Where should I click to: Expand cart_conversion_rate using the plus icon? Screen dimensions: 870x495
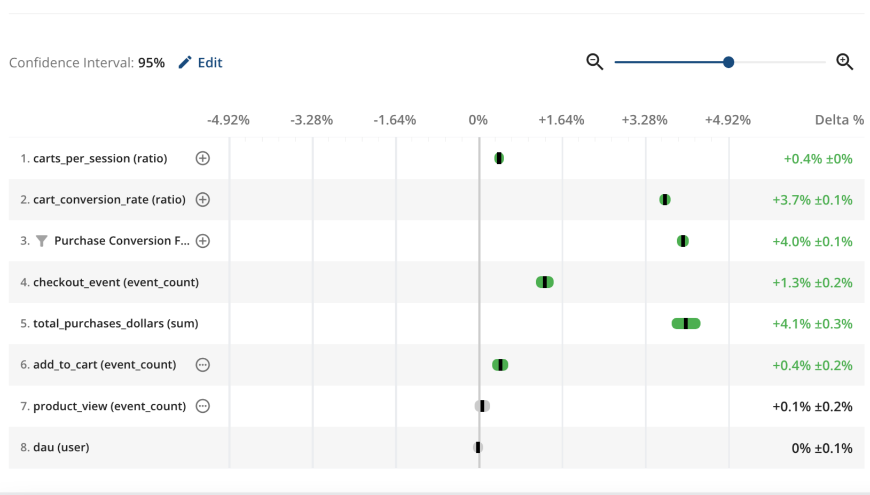coord(202,200)
